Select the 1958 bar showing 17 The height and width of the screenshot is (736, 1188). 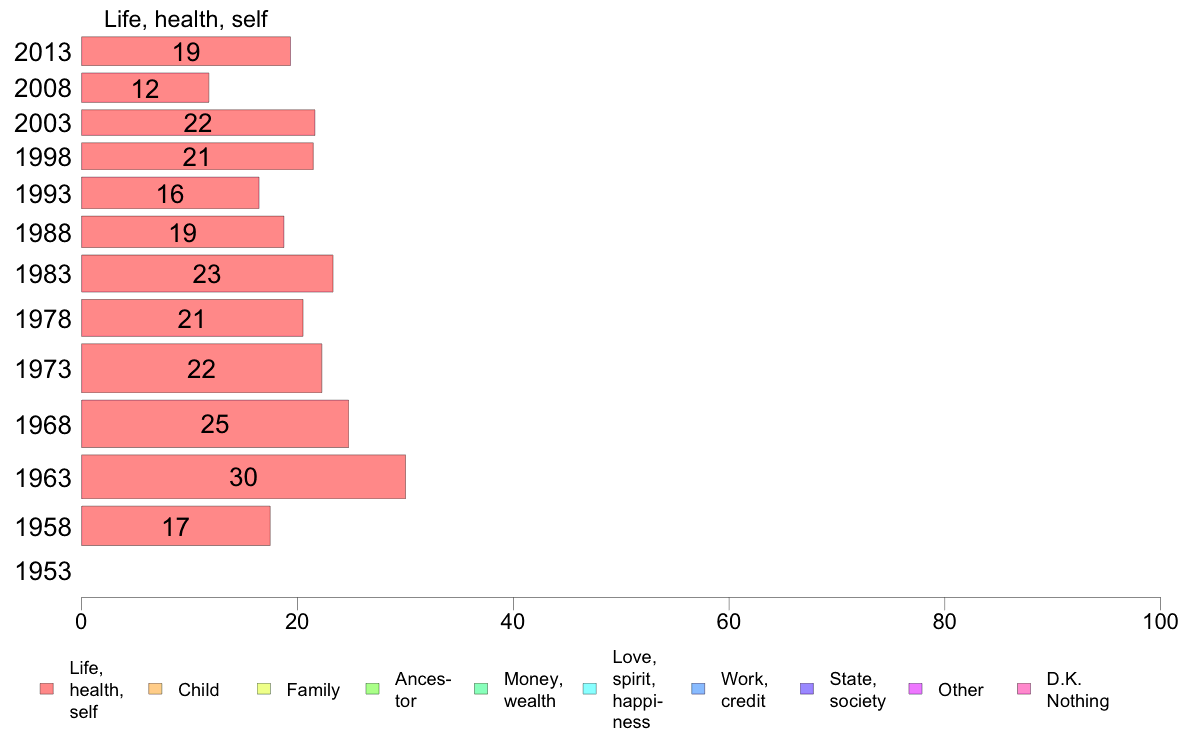176,526
